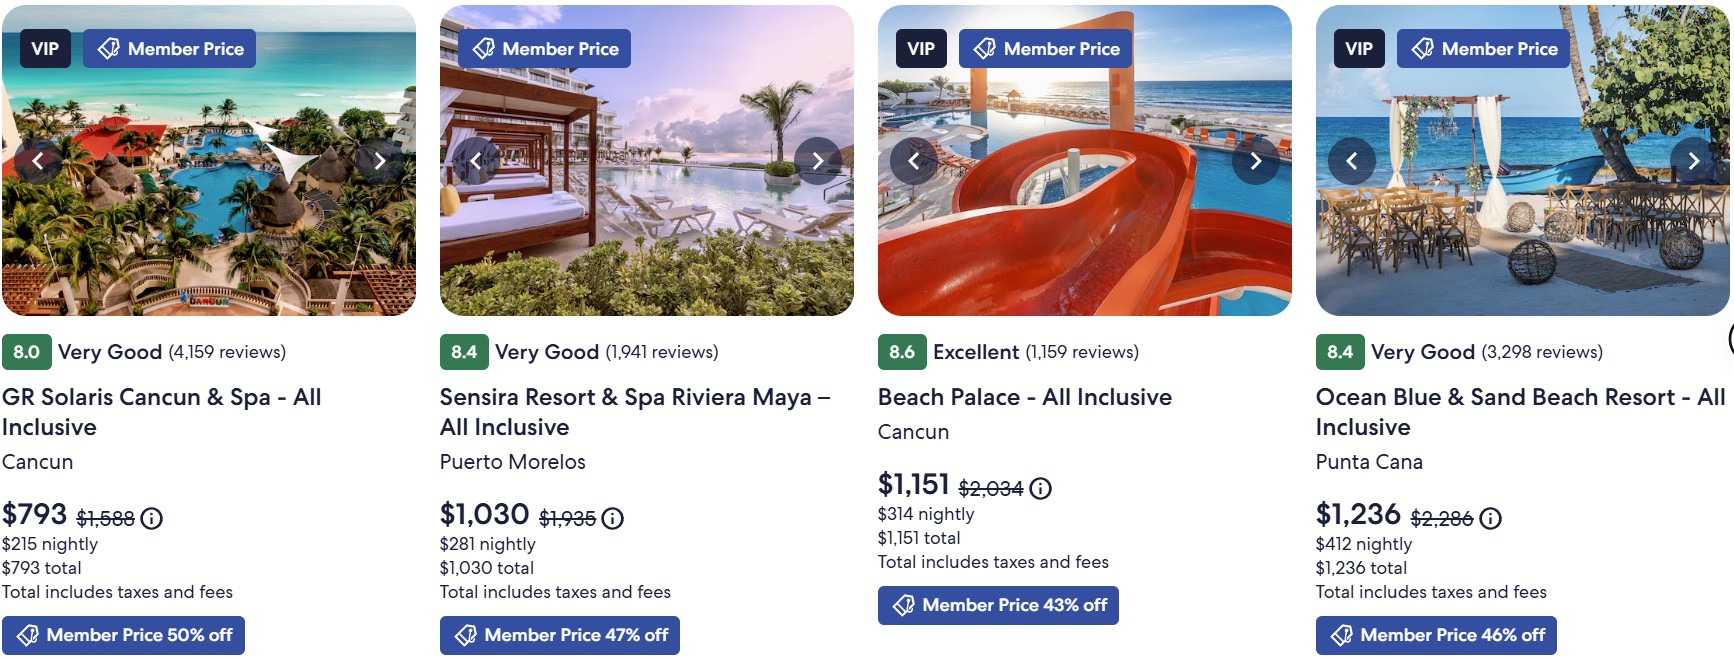Click the info icon beside Sensira's $1,030 price
1734x658 pixels.
click(611, 519)
